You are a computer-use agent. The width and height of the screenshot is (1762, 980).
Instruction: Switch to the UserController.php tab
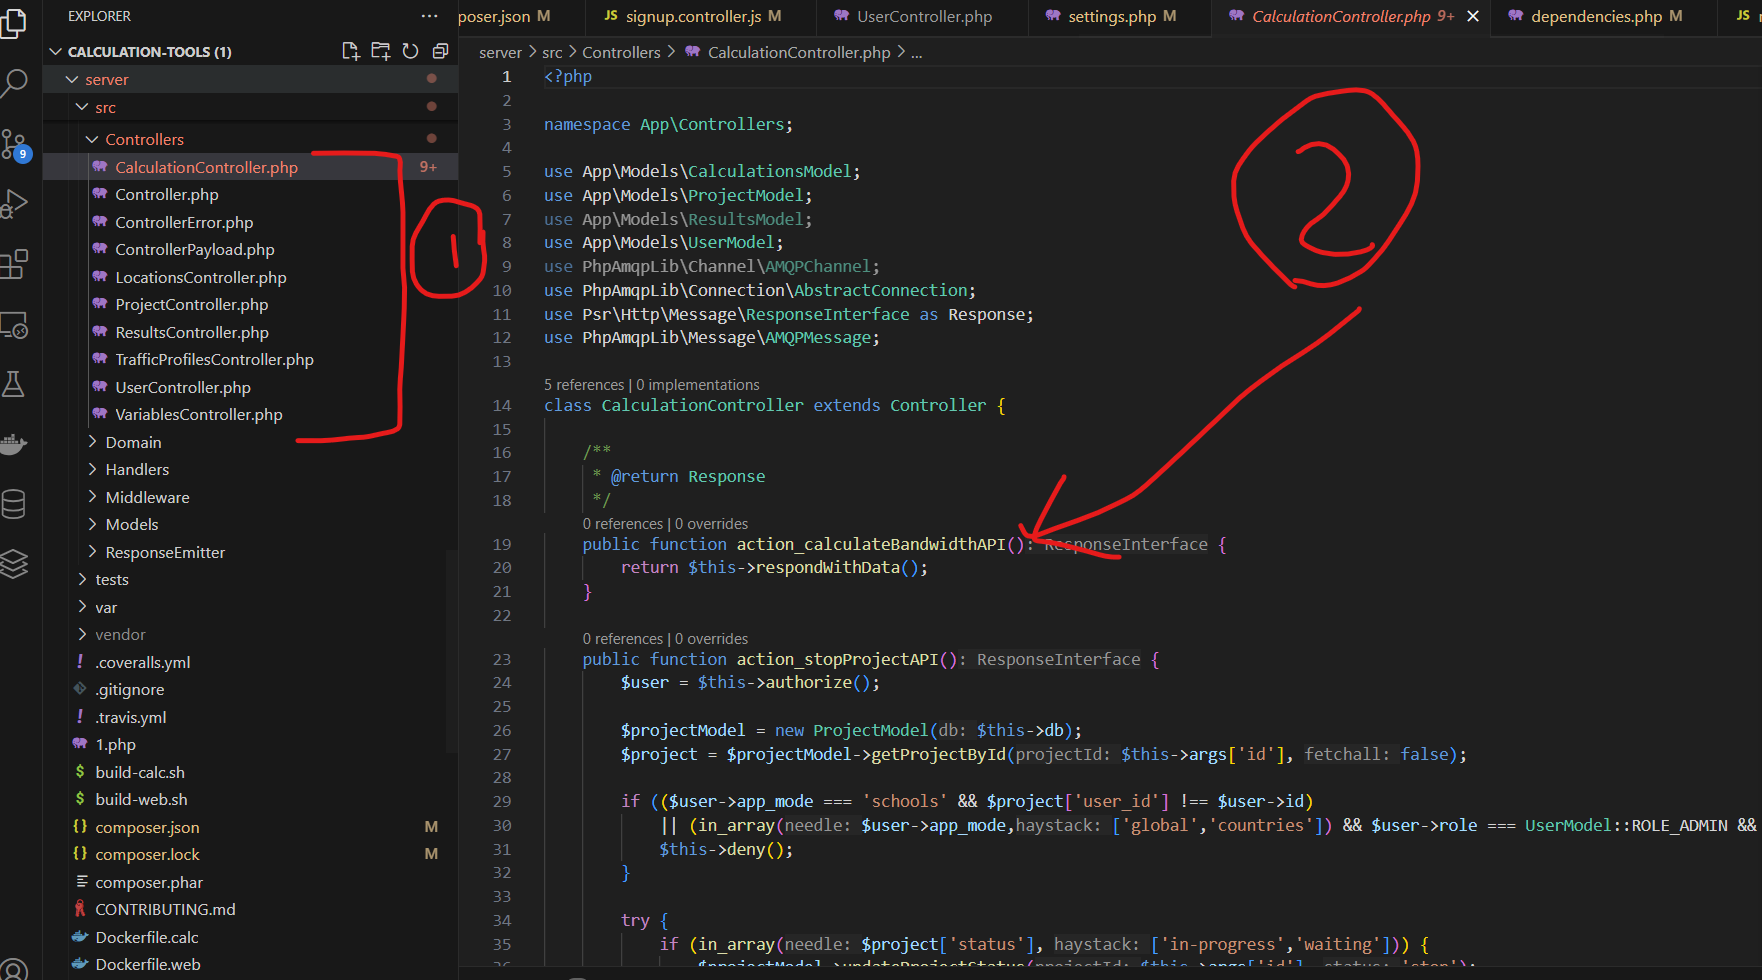[x=924, y=16]
